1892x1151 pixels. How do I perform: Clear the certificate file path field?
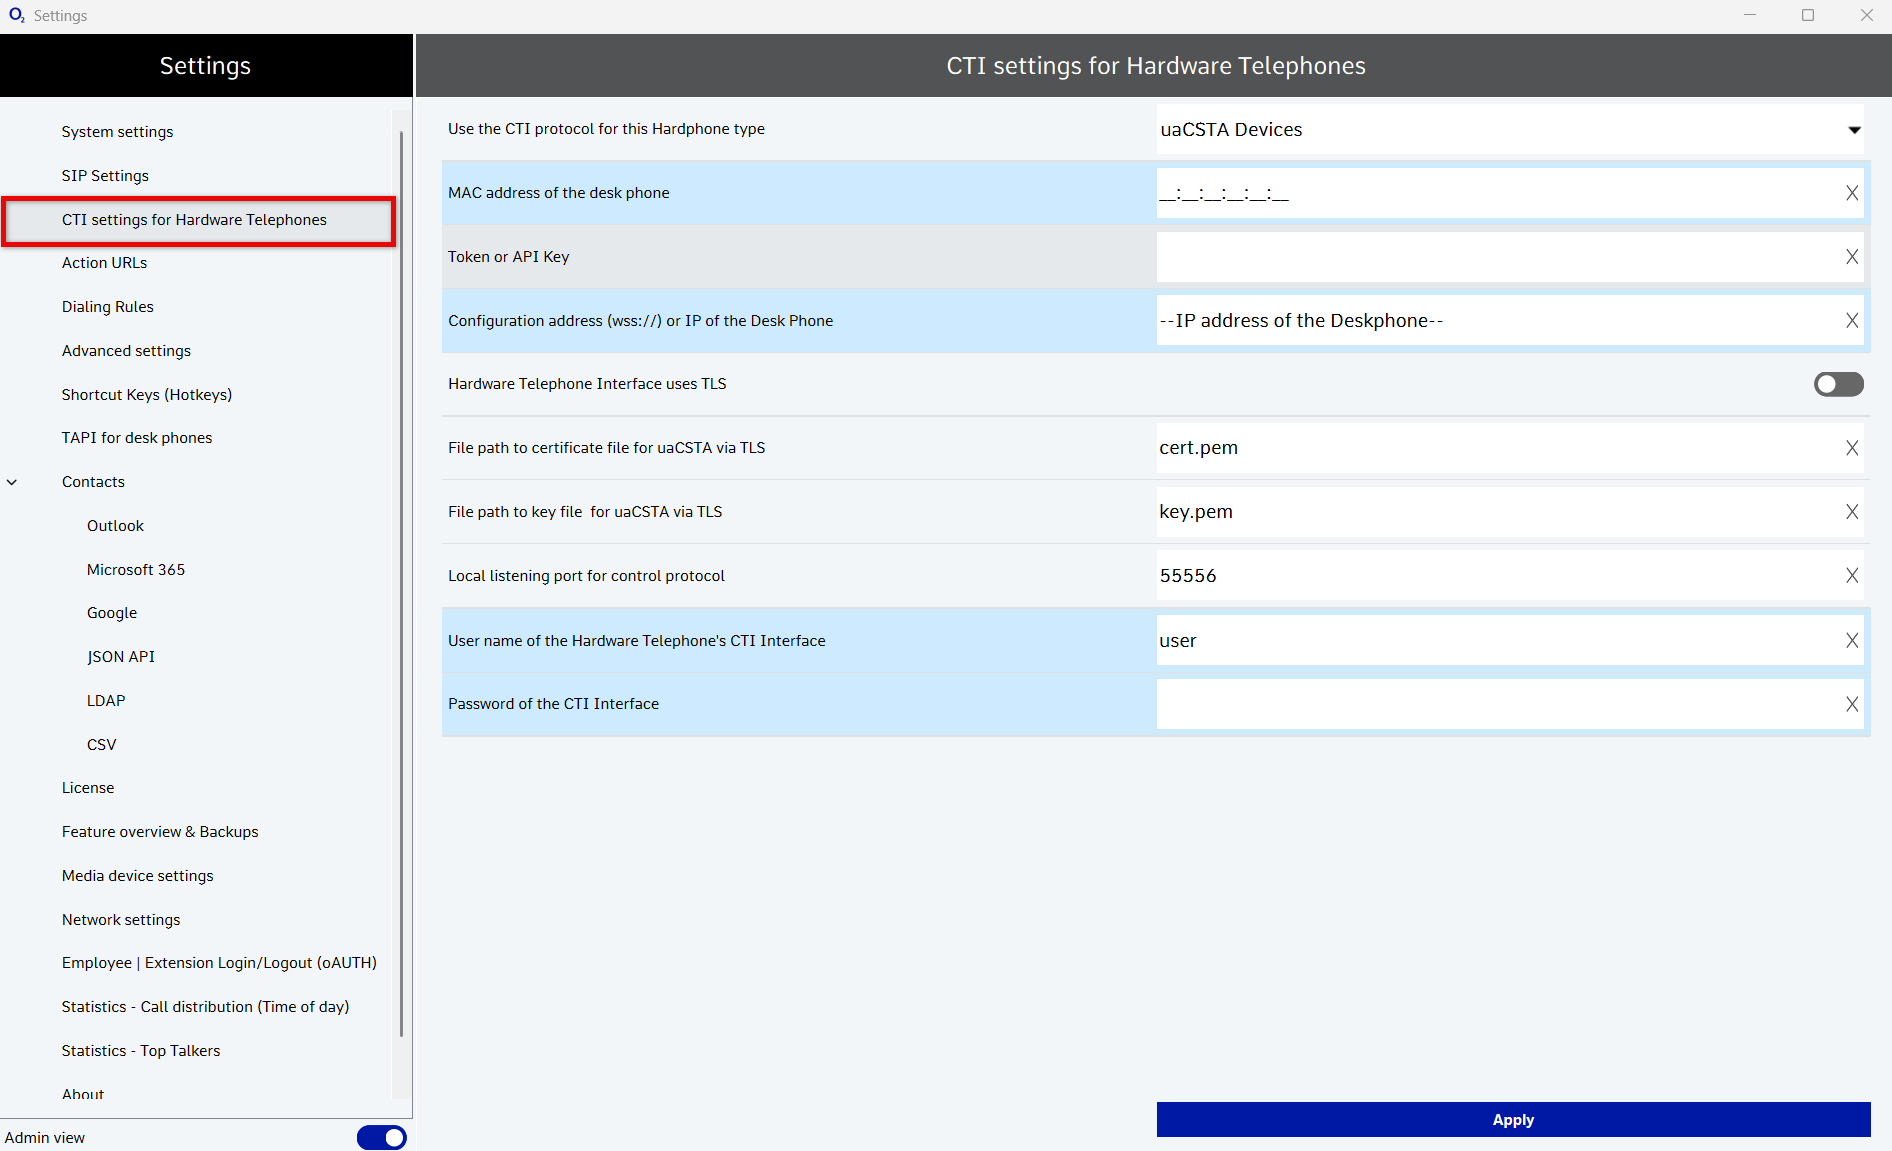coord(1852,448)
